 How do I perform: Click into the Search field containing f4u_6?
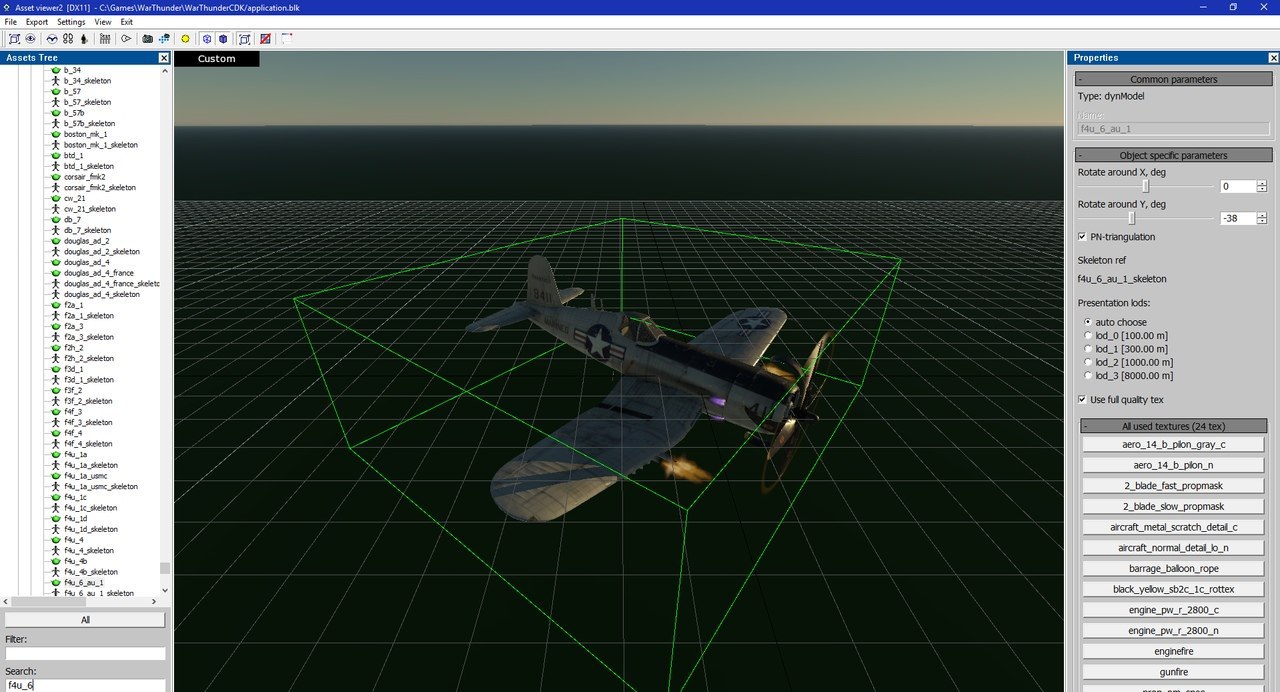pyautogui.click(x=85, y=686)
